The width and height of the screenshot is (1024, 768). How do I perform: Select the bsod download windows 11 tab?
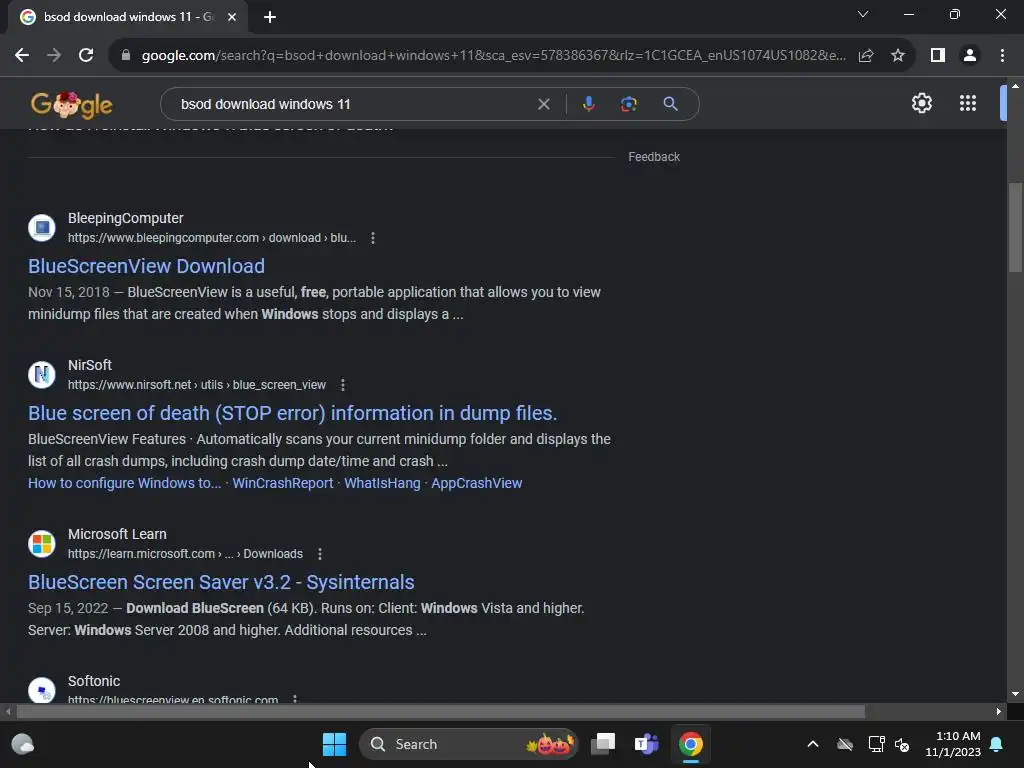pyautogui.click(x=127, y=17)
